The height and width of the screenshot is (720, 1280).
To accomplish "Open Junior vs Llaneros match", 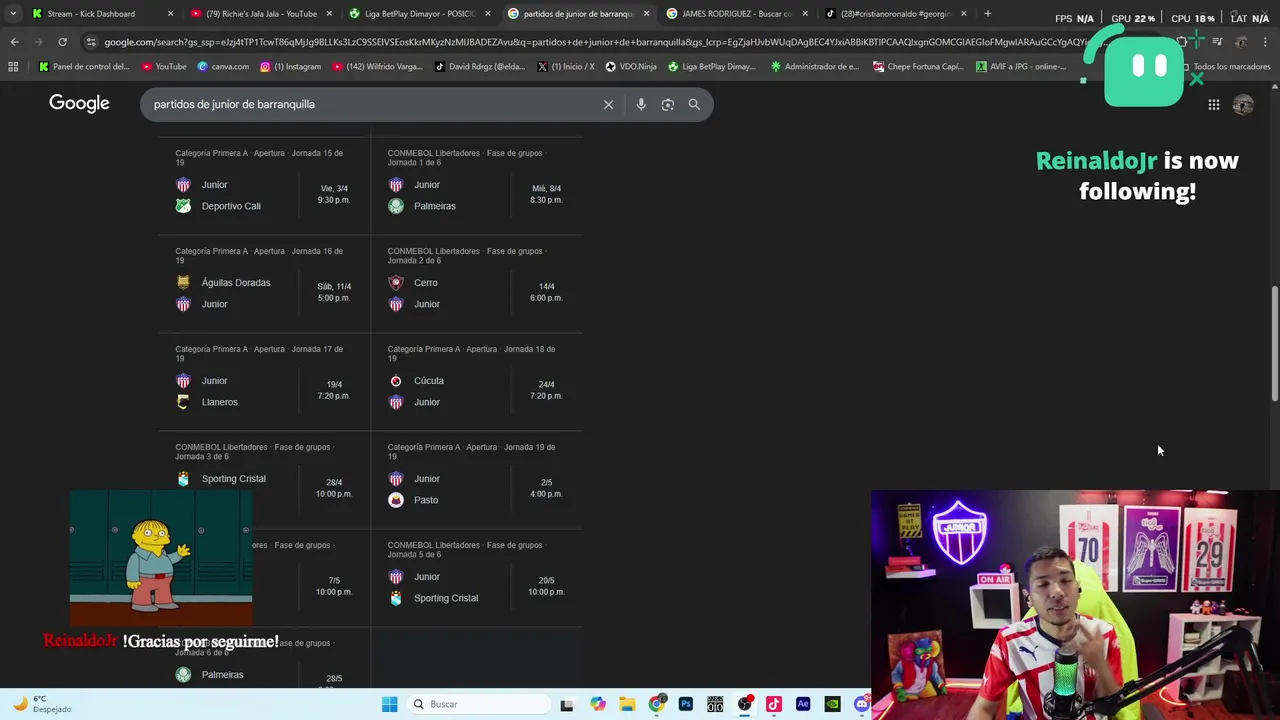I will tap(264, 383).
